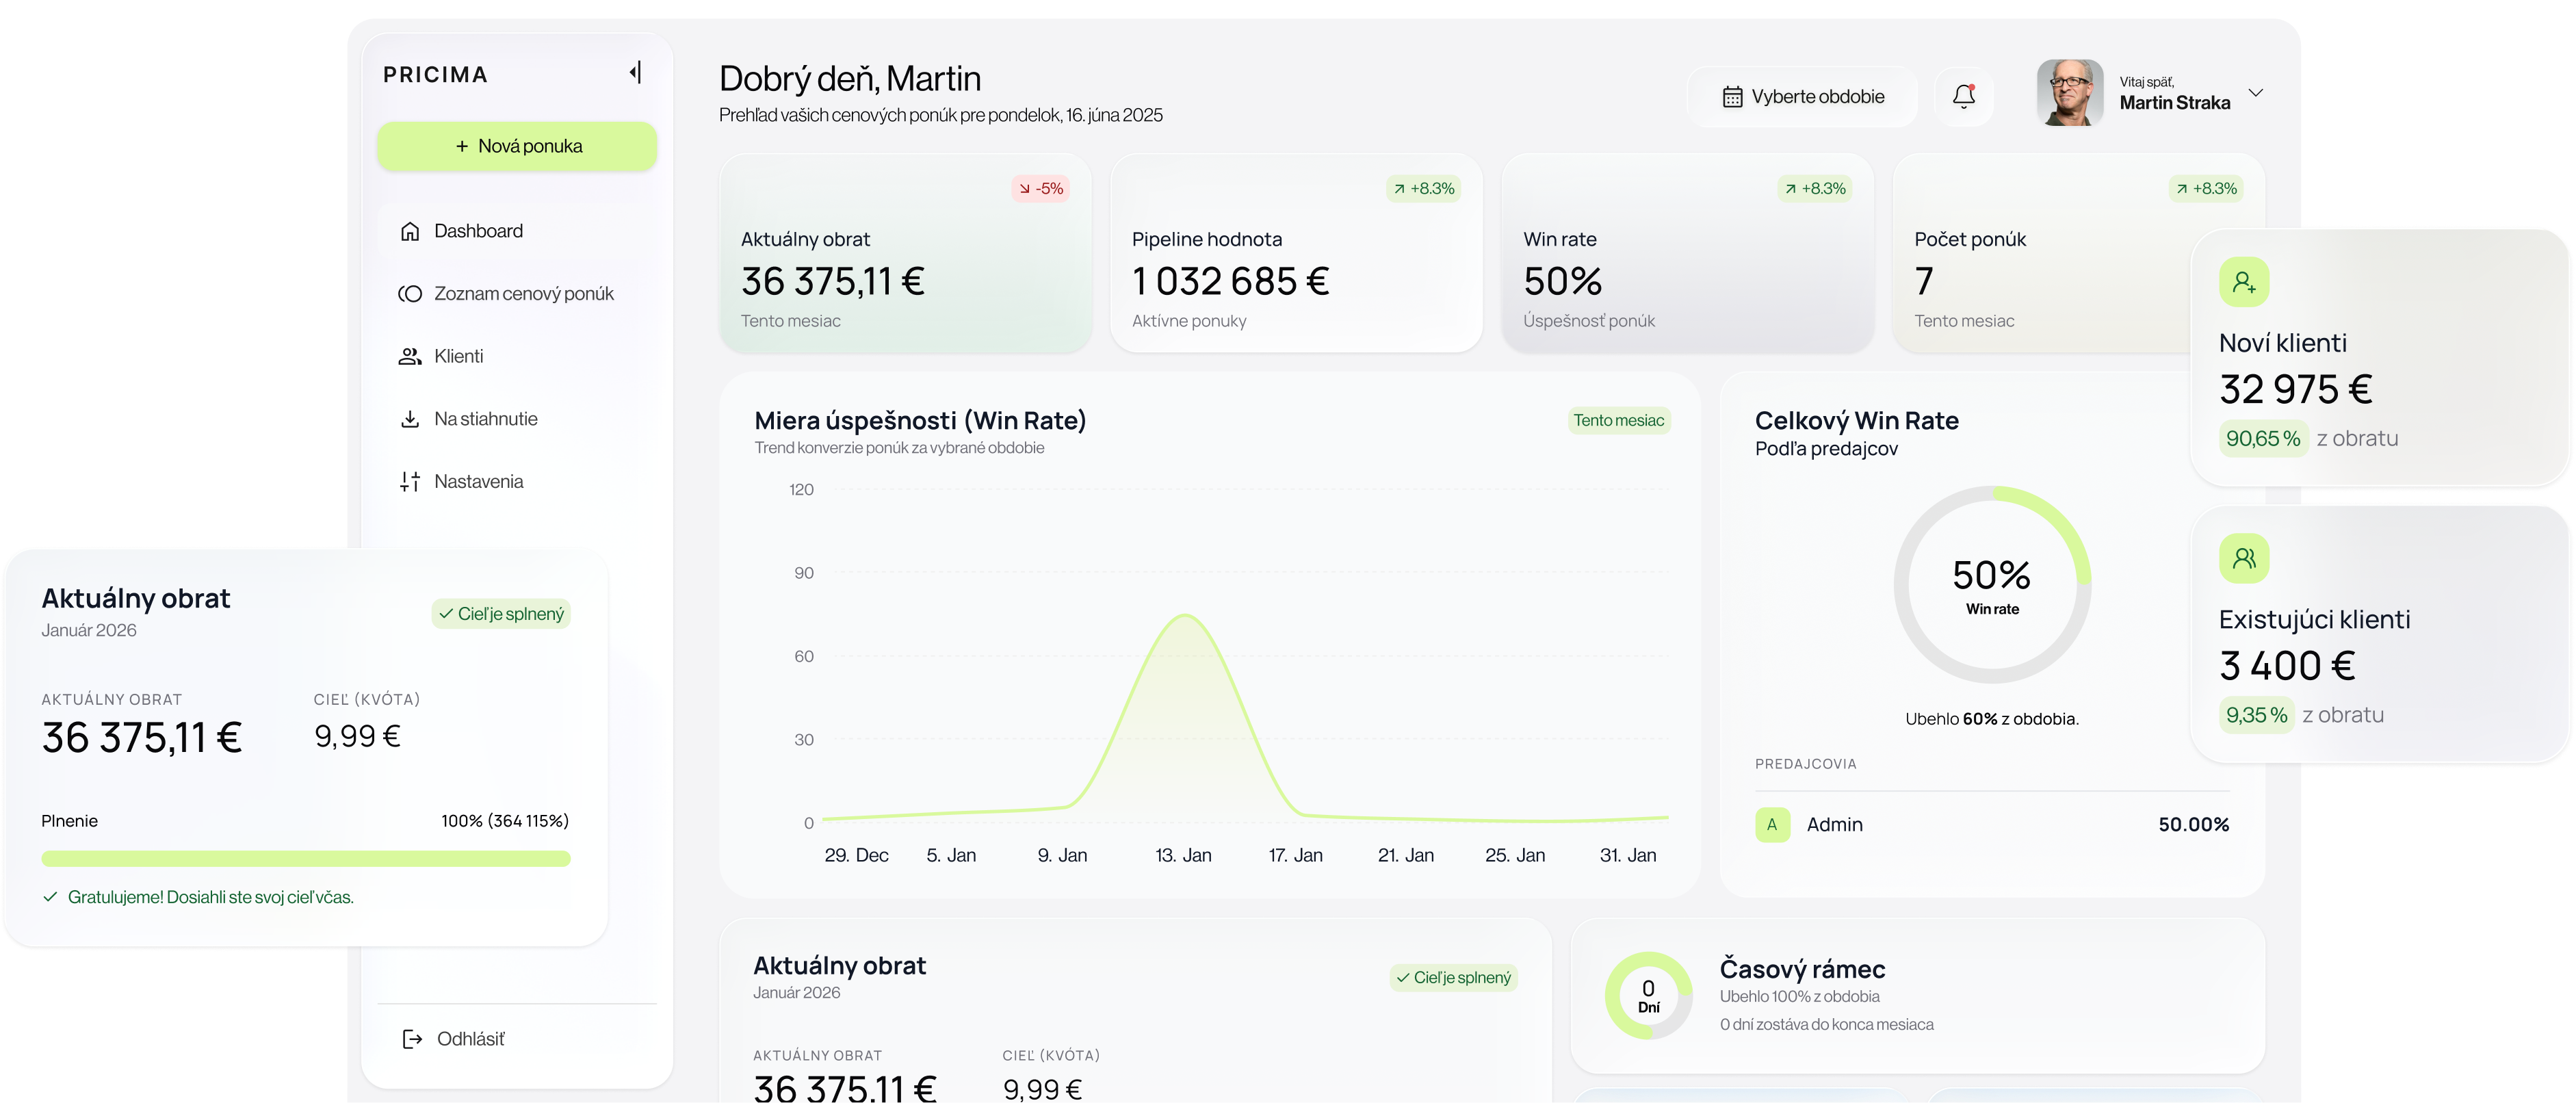This screenshot has width=2576, height=1103.
Task: Click the Nová ponuka button
Action: point(517,145)
